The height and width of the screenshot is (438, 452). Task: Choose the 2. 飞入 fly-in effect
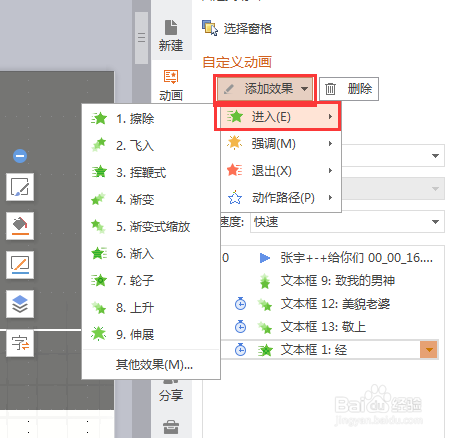click(x=151, y=146)
